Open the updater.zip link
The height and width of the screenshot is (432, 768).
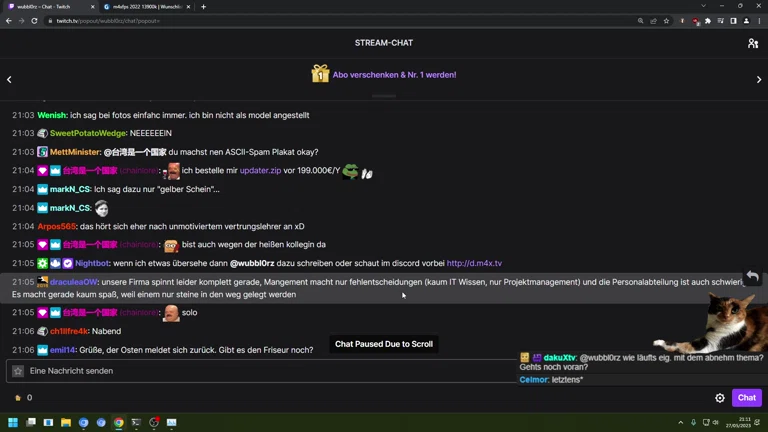[260, 170]
